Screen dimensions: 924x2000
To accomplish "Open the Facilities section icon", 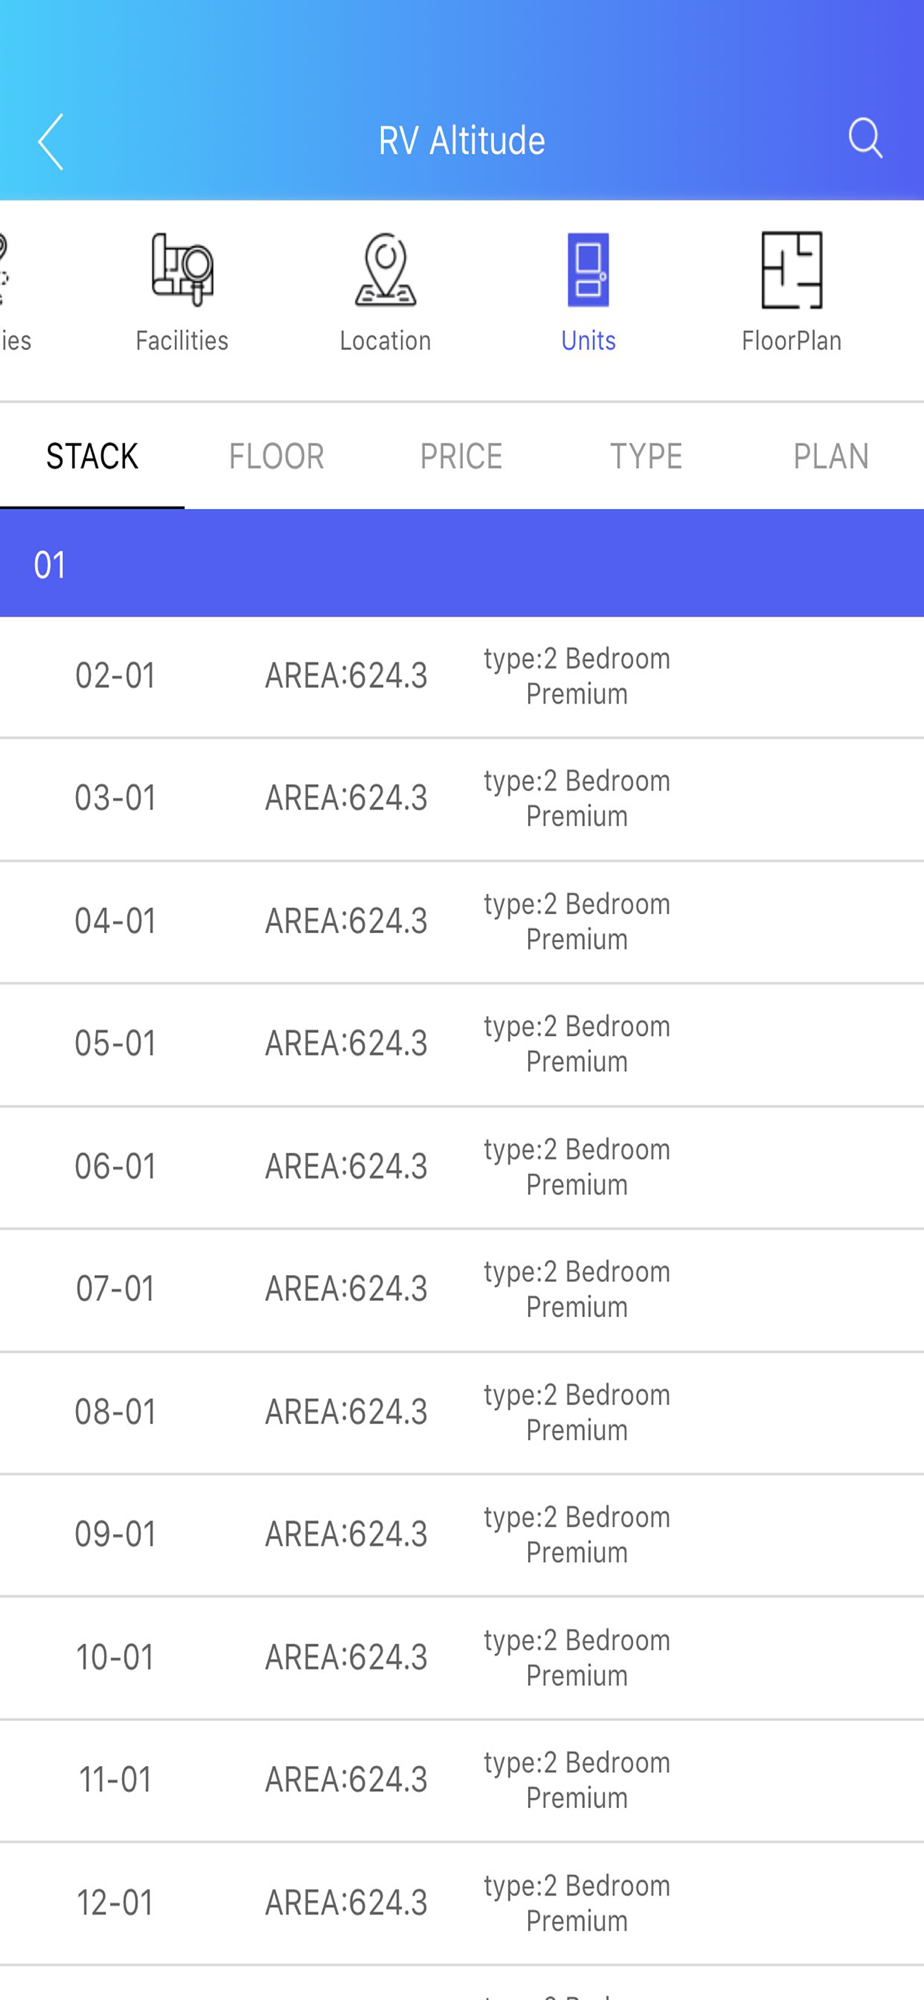I will point(182,270).
